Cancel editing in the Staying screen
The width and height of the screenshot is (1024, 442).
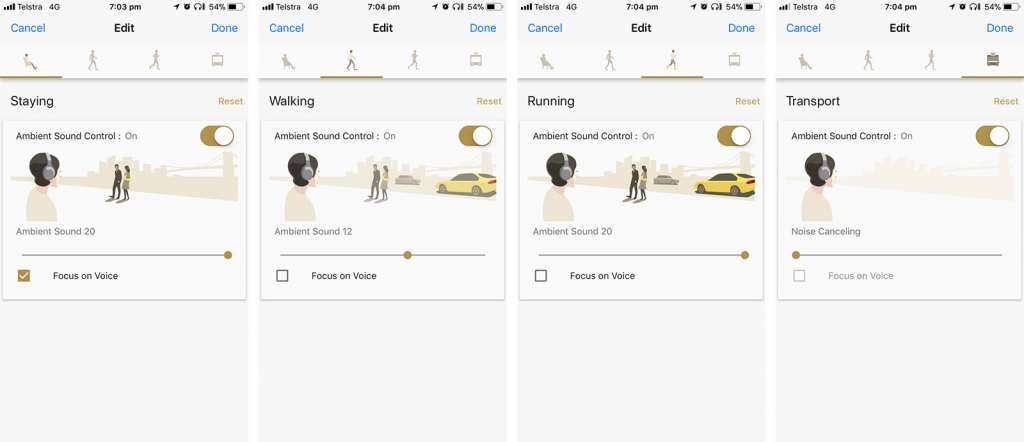click(28, 28)
